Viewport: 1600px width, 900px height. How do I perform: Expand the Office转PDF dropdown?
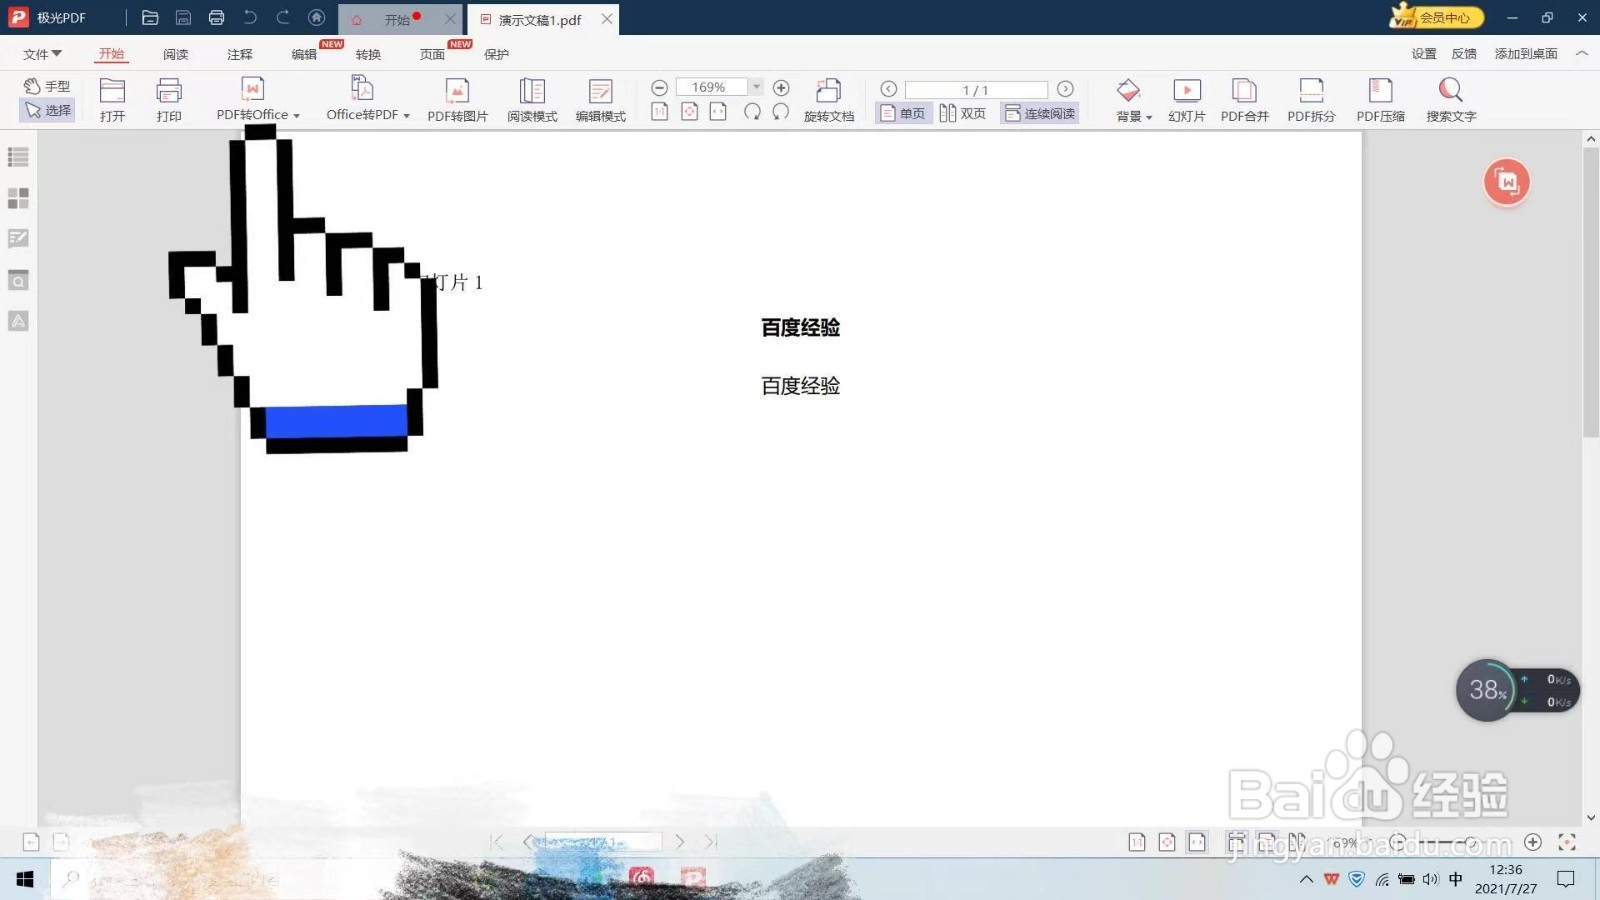[x=406, y=116]
